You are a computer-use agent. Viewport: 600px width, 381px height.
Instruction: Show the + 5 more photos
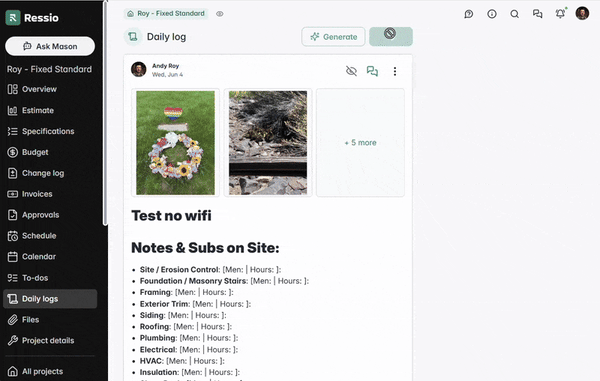[x=360, y=143]
